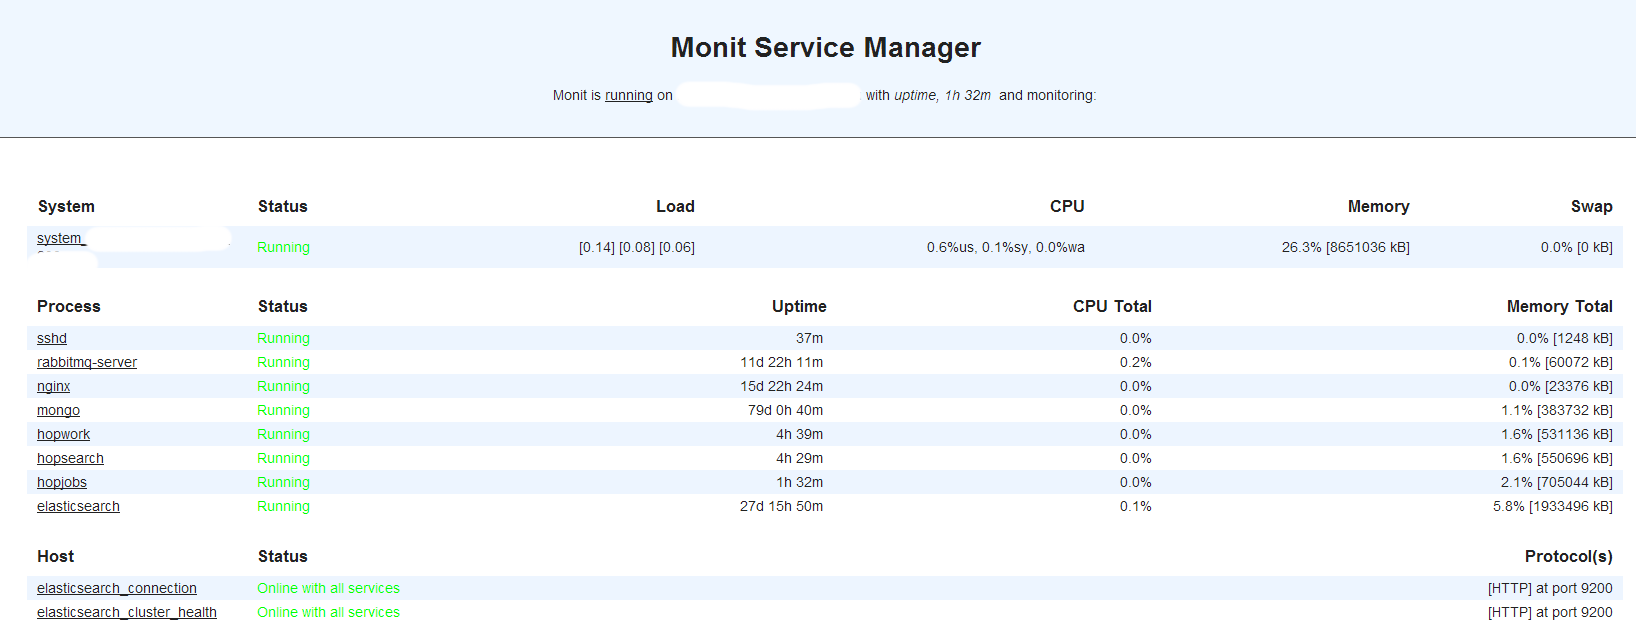The width and height of the screenshot is (1636, 640).
Task: Click the rabbitmq-server process link
Action: click(87, 363)
